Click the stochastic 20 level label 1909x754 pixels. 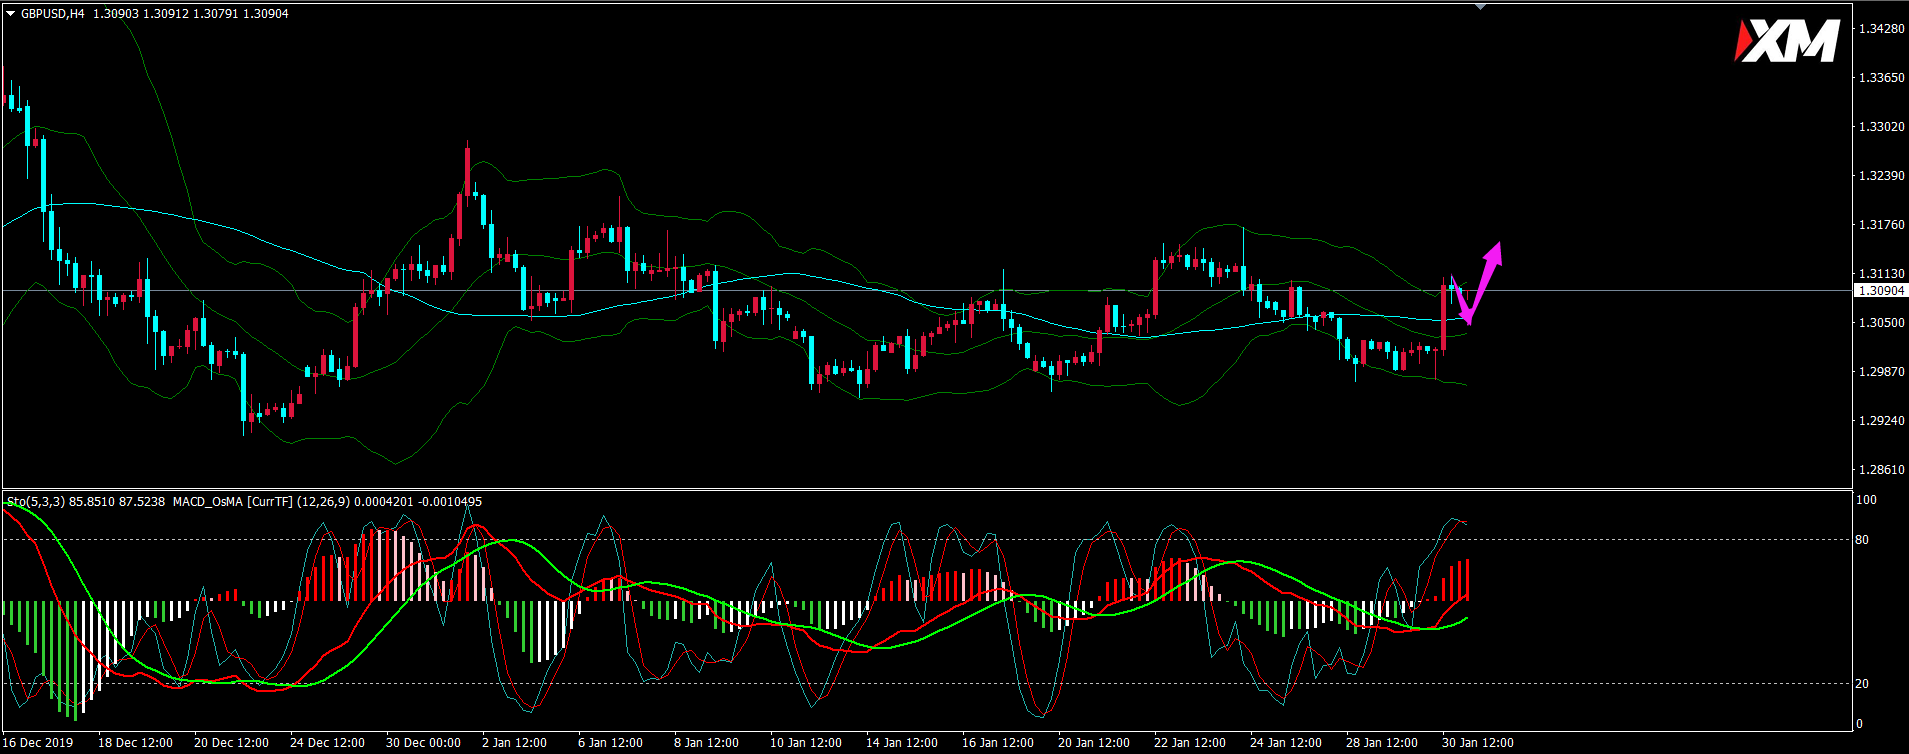pyautogui.click(x=1861, y=684)
